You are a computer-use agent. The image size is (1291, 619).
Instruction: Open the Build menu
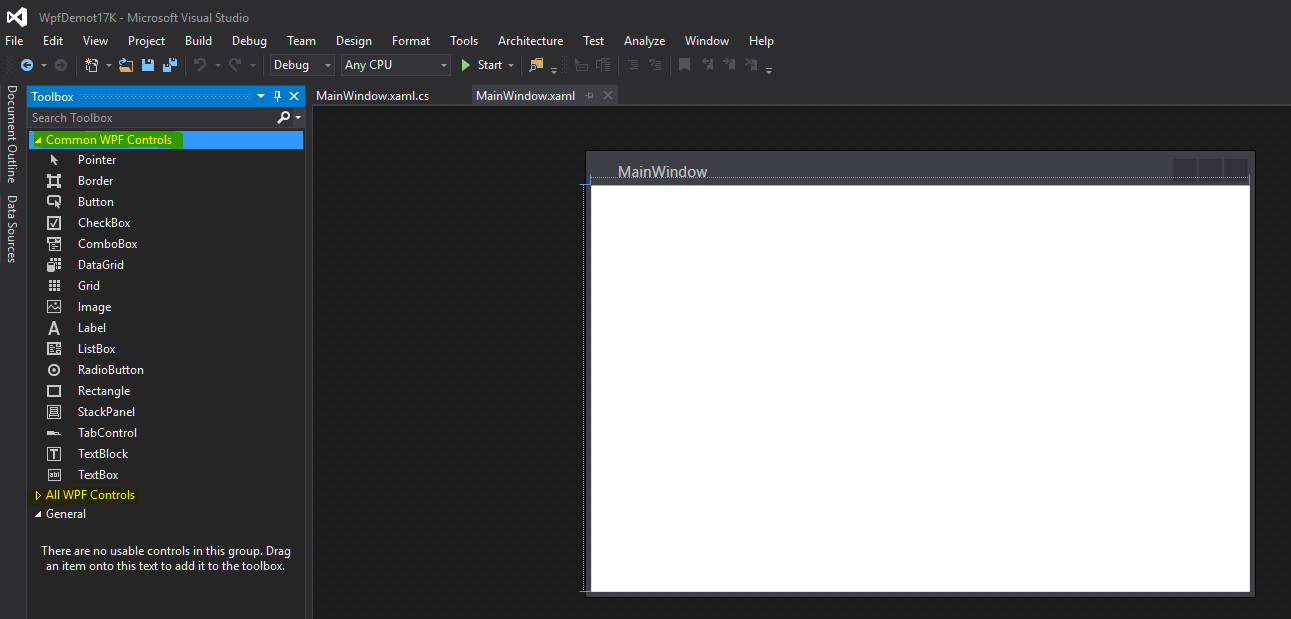pos(198,41)
